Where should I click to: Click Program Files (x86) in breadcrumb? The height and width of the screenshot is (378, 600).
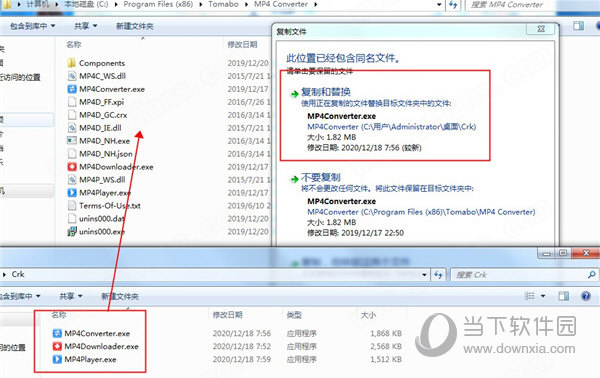(x=158, y=4)
